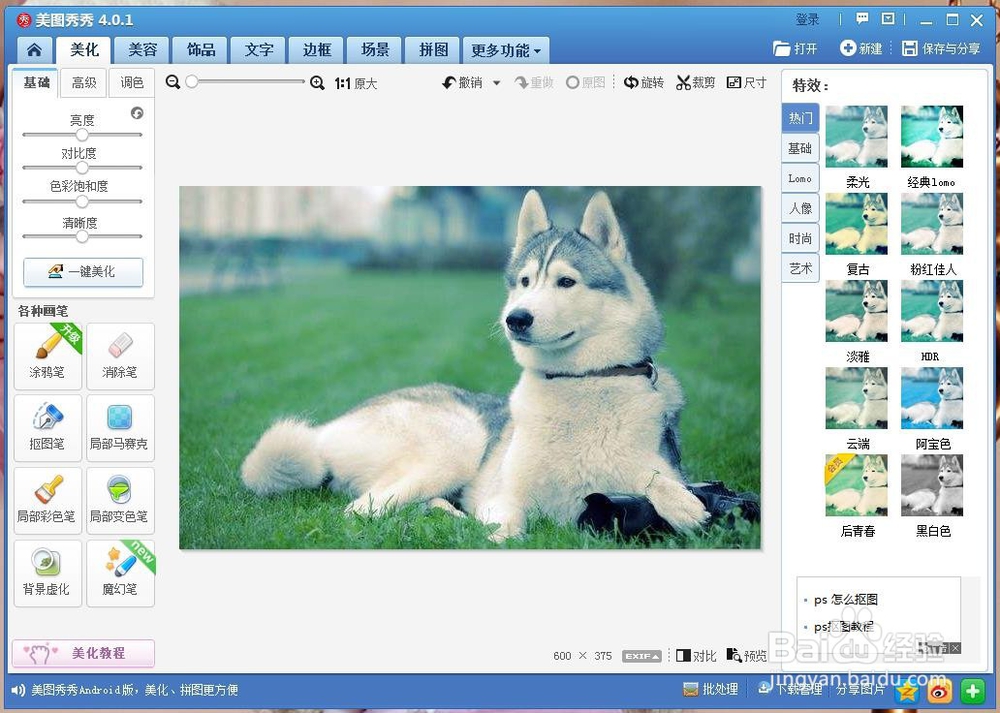Open the 背景虚化 background blur tool
The width and height of the screenshot is (1000, 713).
coord(48,573)
